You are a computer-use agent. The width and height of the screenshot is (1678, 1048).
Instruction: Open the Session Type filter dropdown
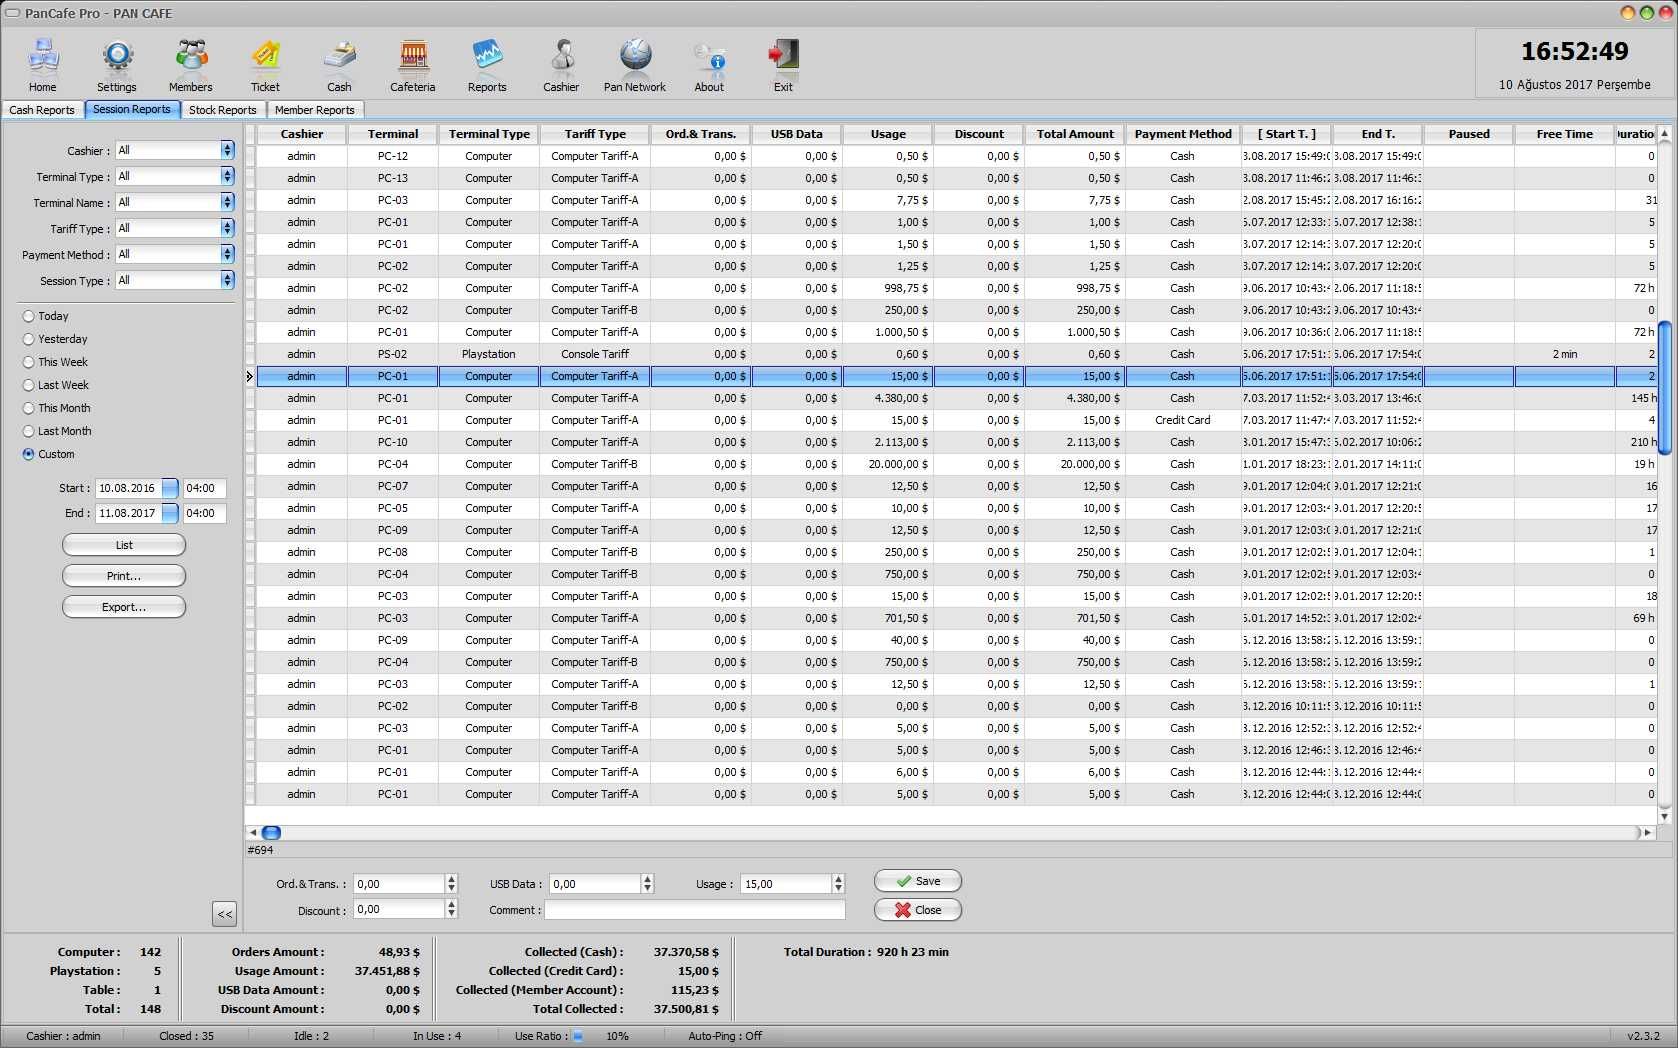227,280
